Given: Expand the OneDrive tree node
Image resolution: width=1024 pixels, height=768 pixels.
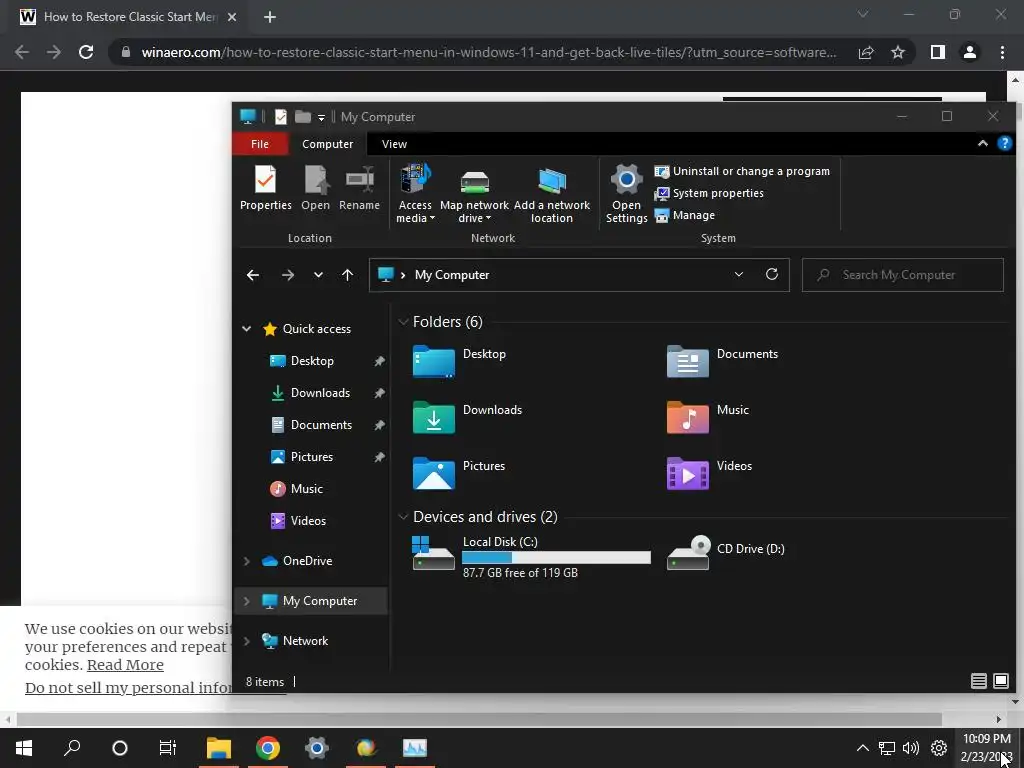Looking at the screenshot, I should click(x=247, y=561).
